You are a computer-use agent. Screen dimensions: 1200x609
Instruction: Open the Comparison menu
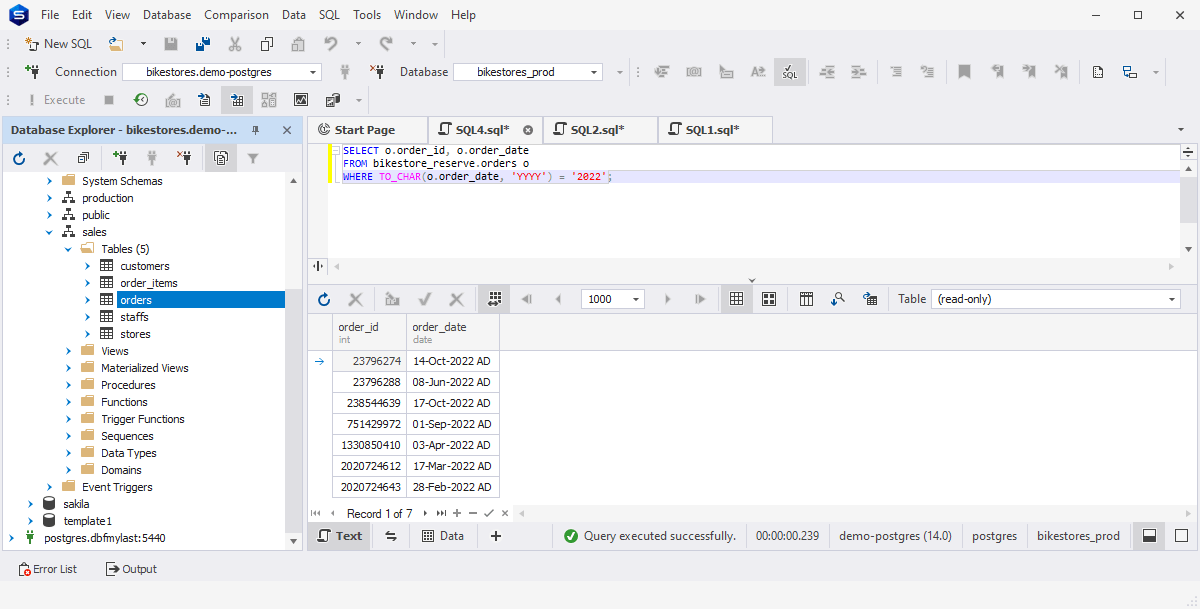236,14
